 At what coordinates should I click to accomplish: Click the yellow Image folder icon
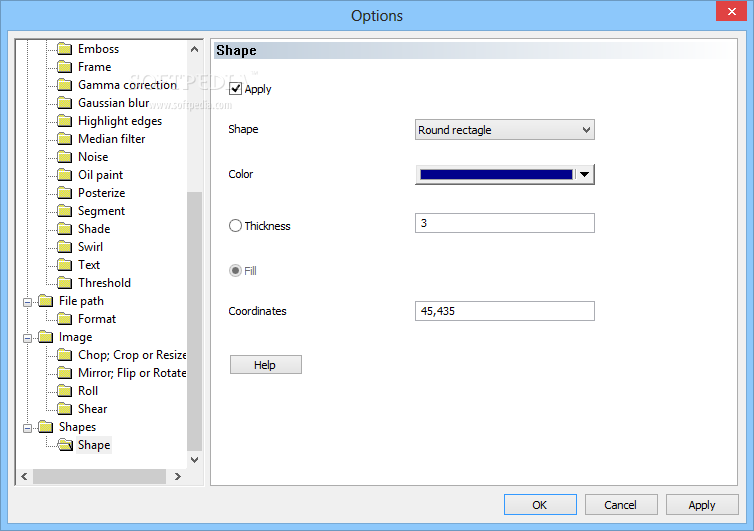click(45, 337)
